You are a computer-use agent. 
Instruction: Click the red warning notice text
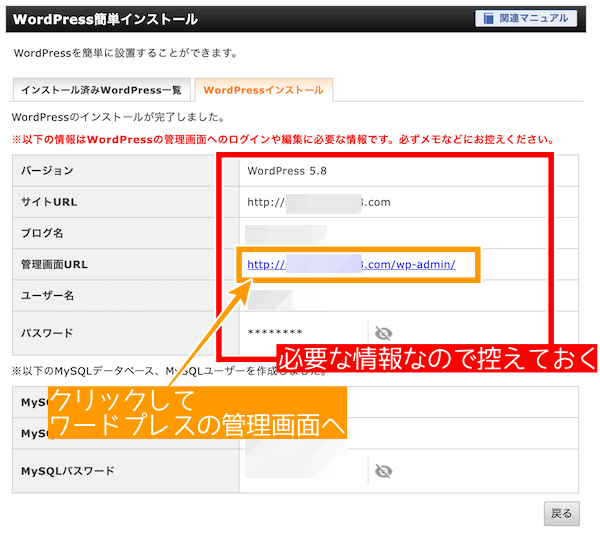coord(283,139)
